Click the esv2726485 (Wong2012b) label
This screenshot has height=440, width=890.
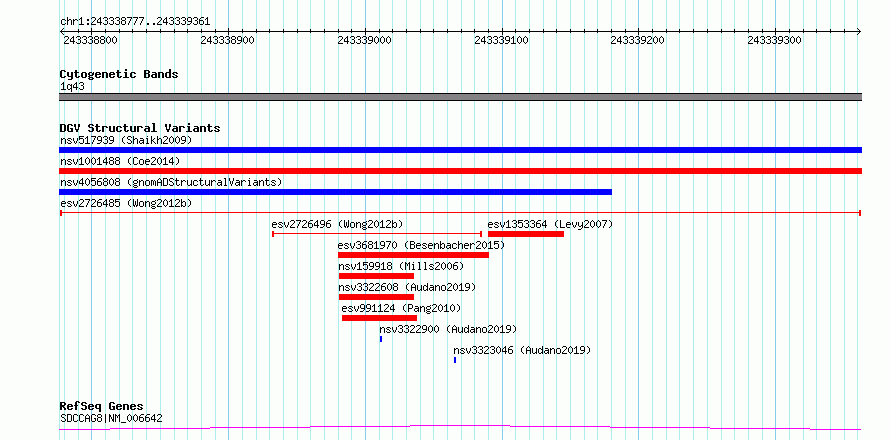[126, 203]
